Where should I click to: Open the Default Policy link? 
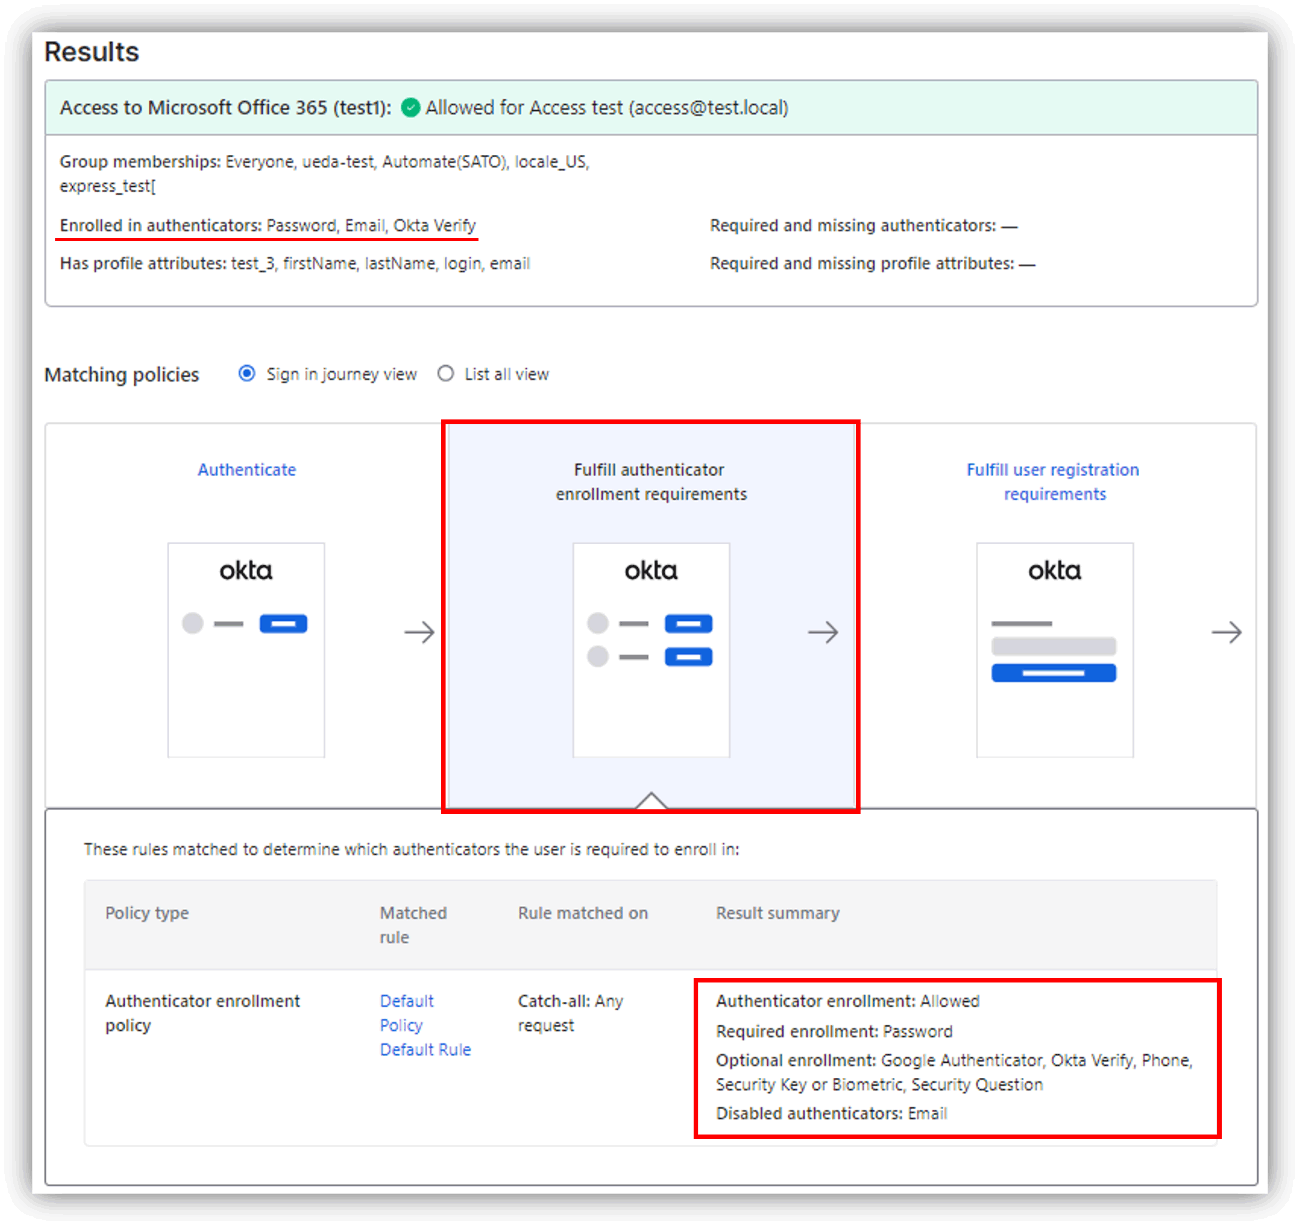pyautogui.click(x=406, y=1013)
